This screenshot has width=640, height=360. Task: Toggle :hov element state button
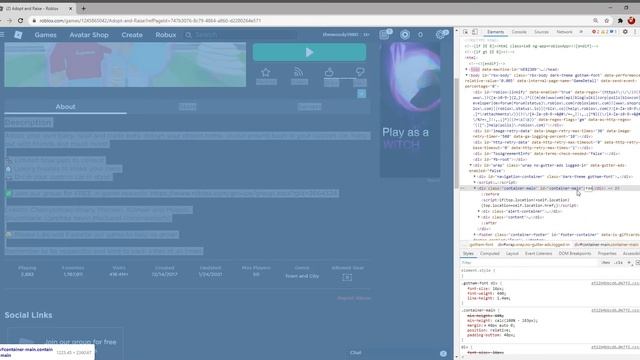pos(606,263)
